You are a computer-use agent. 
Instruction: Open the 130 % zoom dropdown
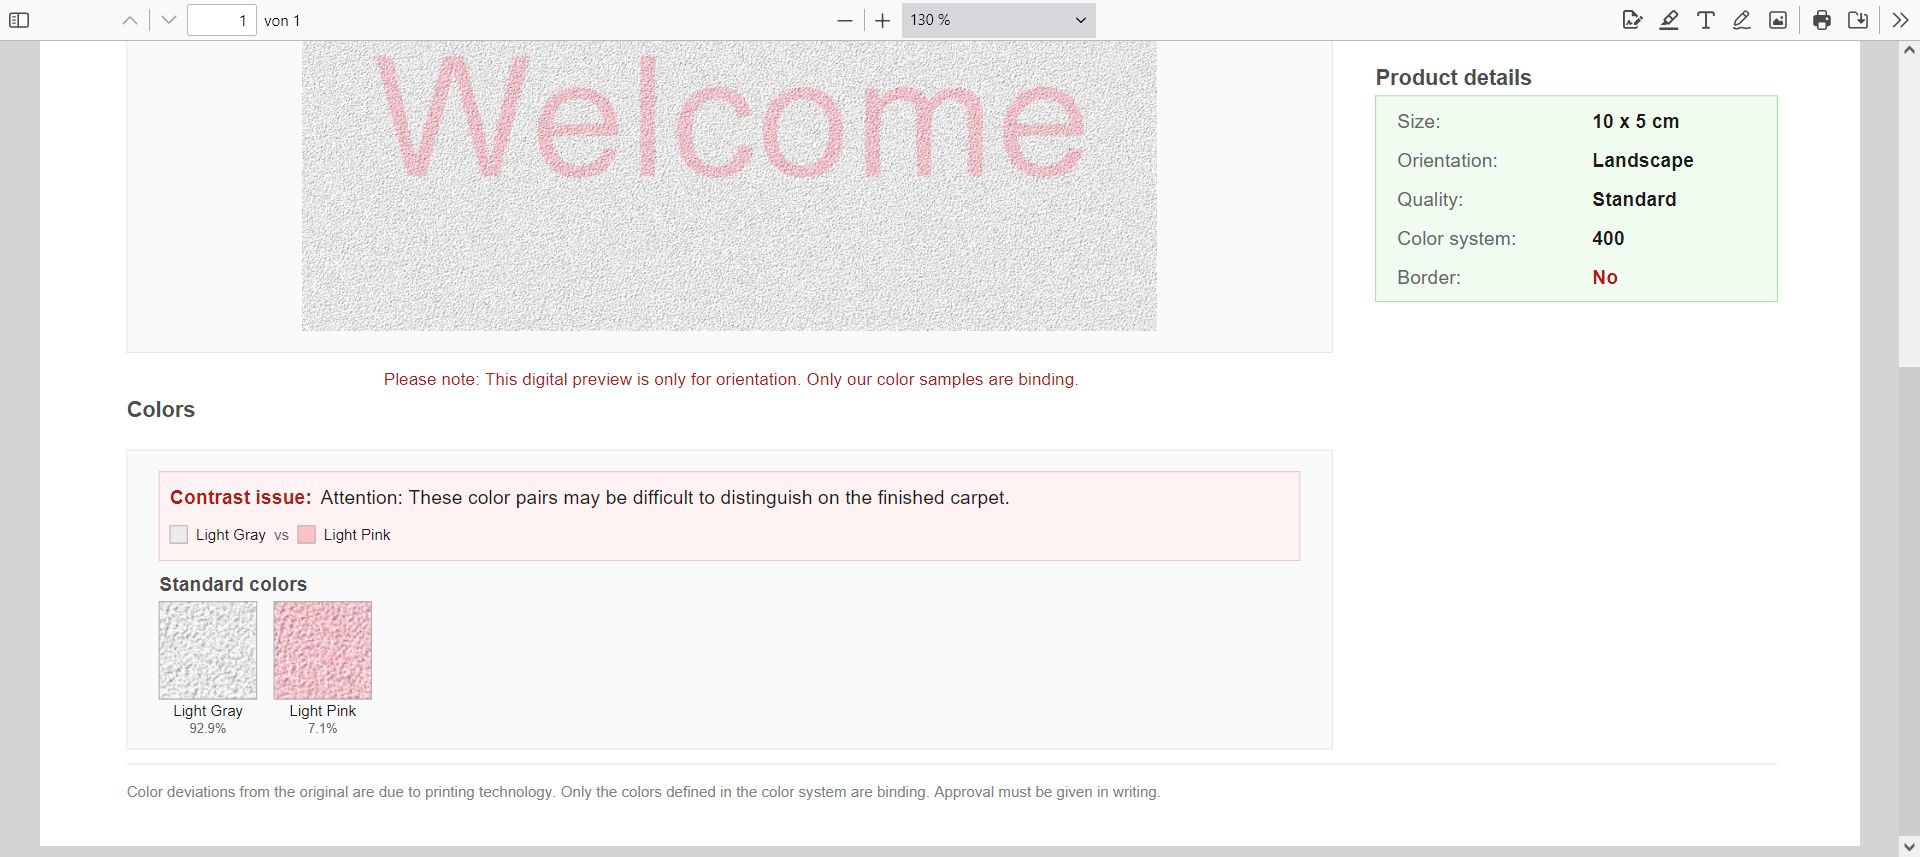[998, 20]
